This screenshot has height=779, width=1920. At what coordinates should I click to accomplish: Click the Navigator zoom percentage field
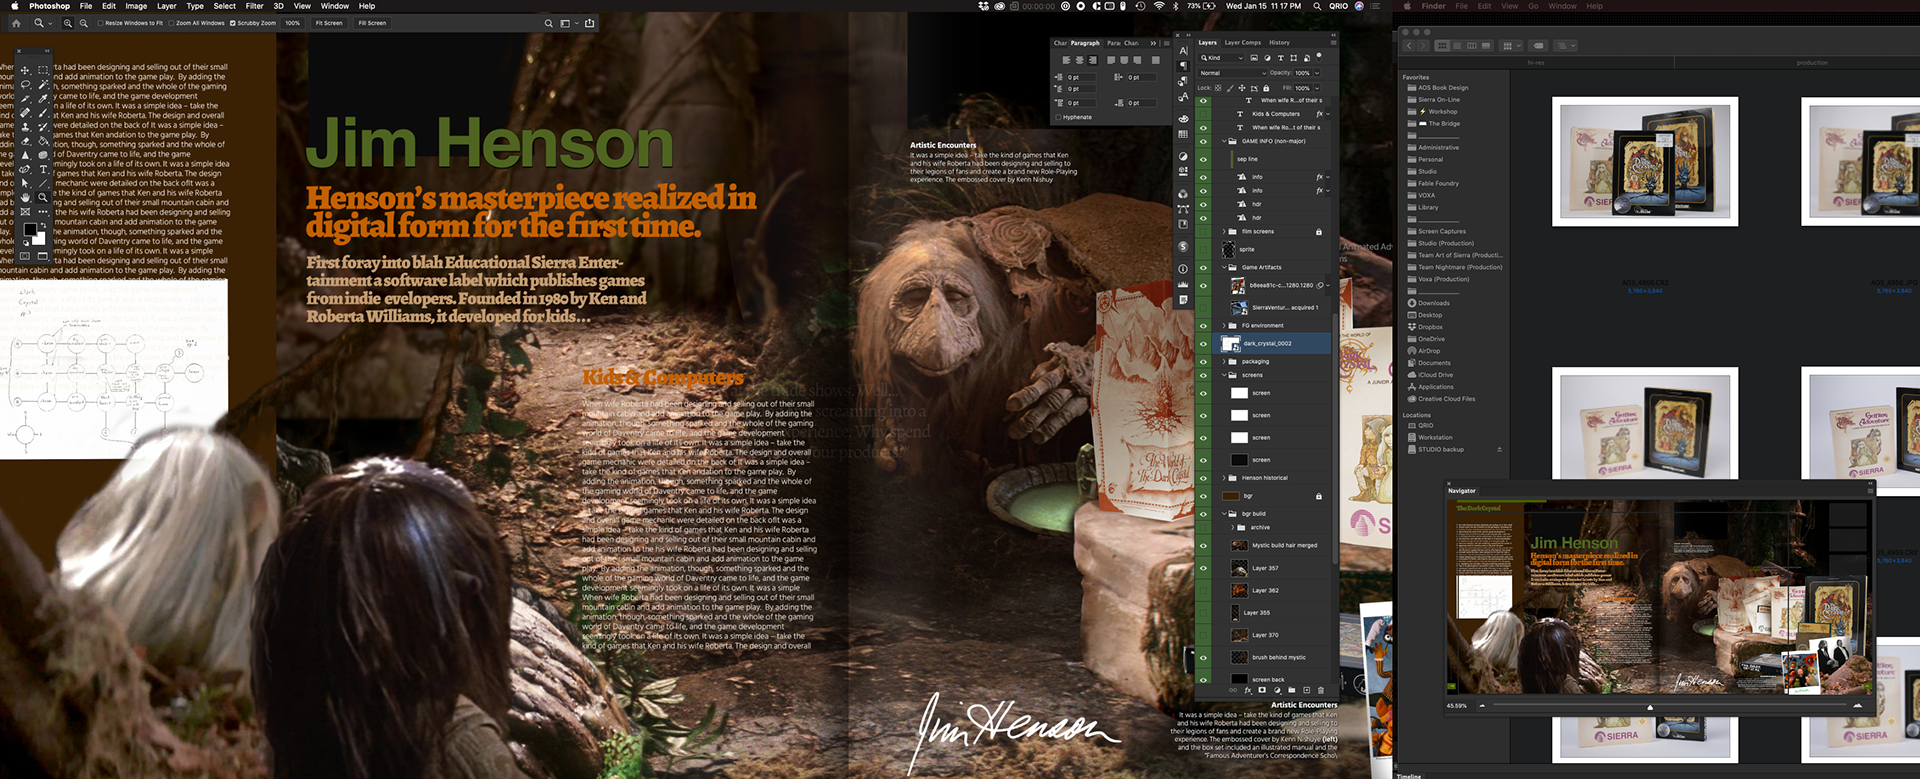coord(1457,706)
